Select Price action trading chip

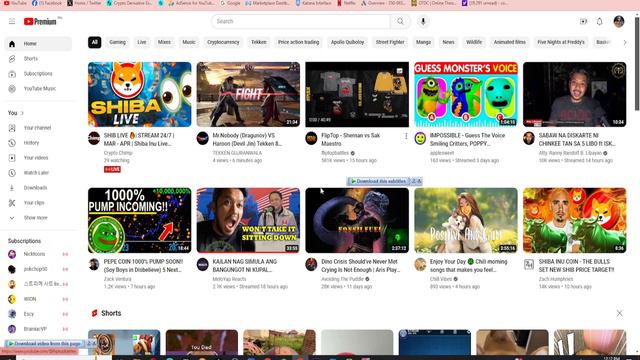298,42
